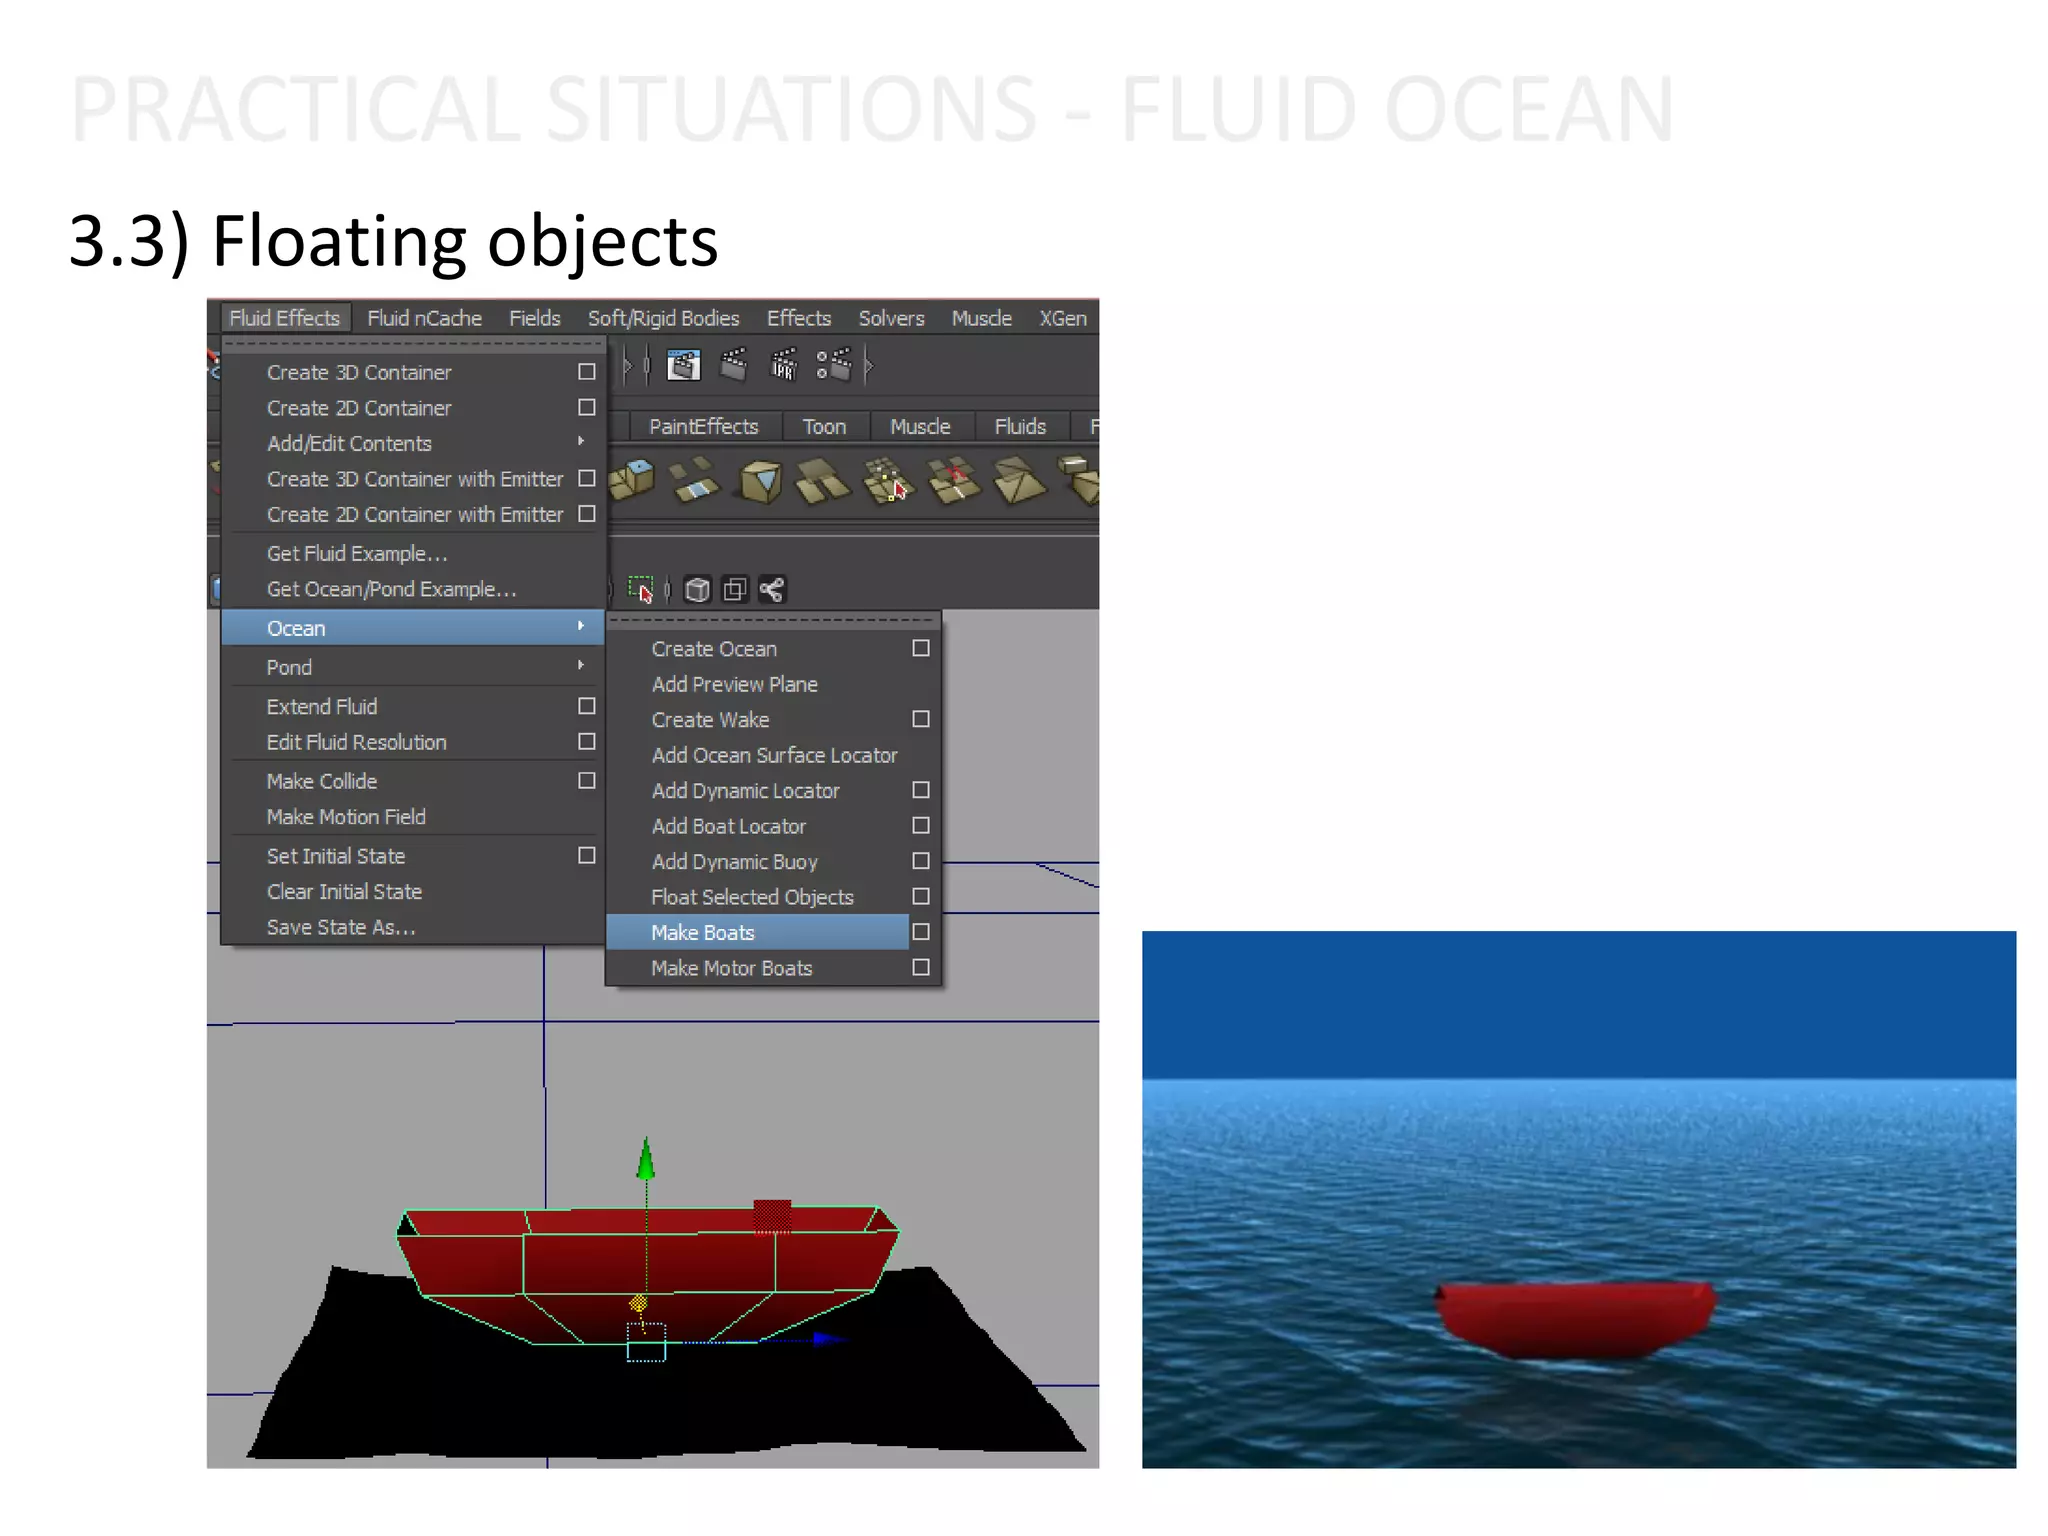
Task: Click the shelf icon with yellow vertices and cursor
Action: click(887, 481)
